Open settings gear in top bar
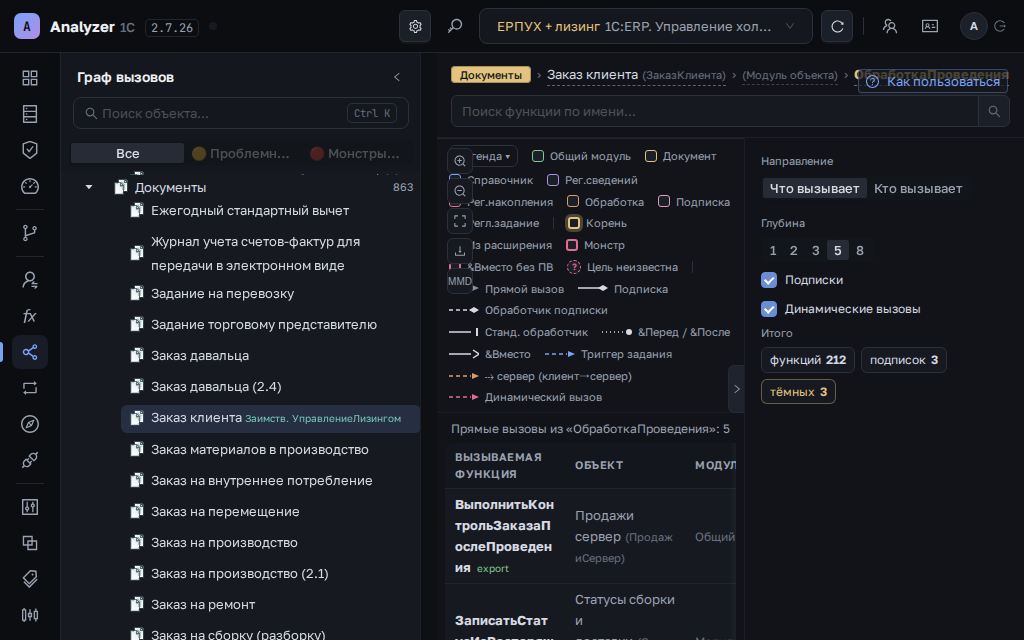Viewport: 1024px width, 640px height. coord(415,26)
